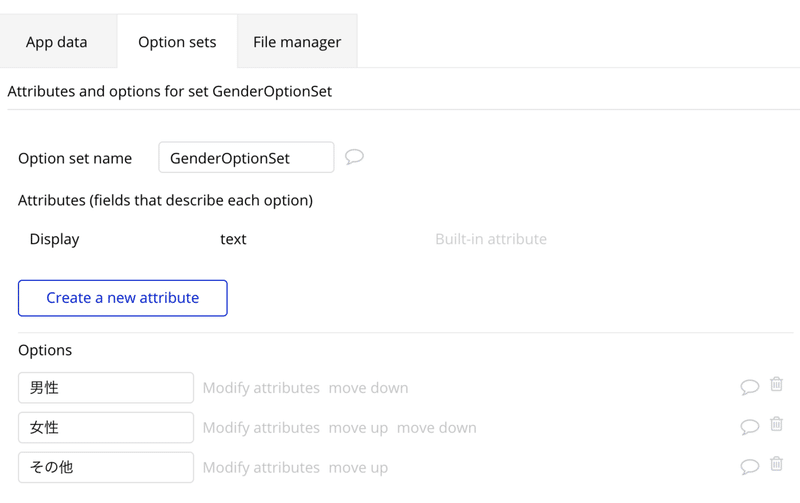Modify attributes of 女性 option
This screenshot has height=503, width=800.
[261, 427]
